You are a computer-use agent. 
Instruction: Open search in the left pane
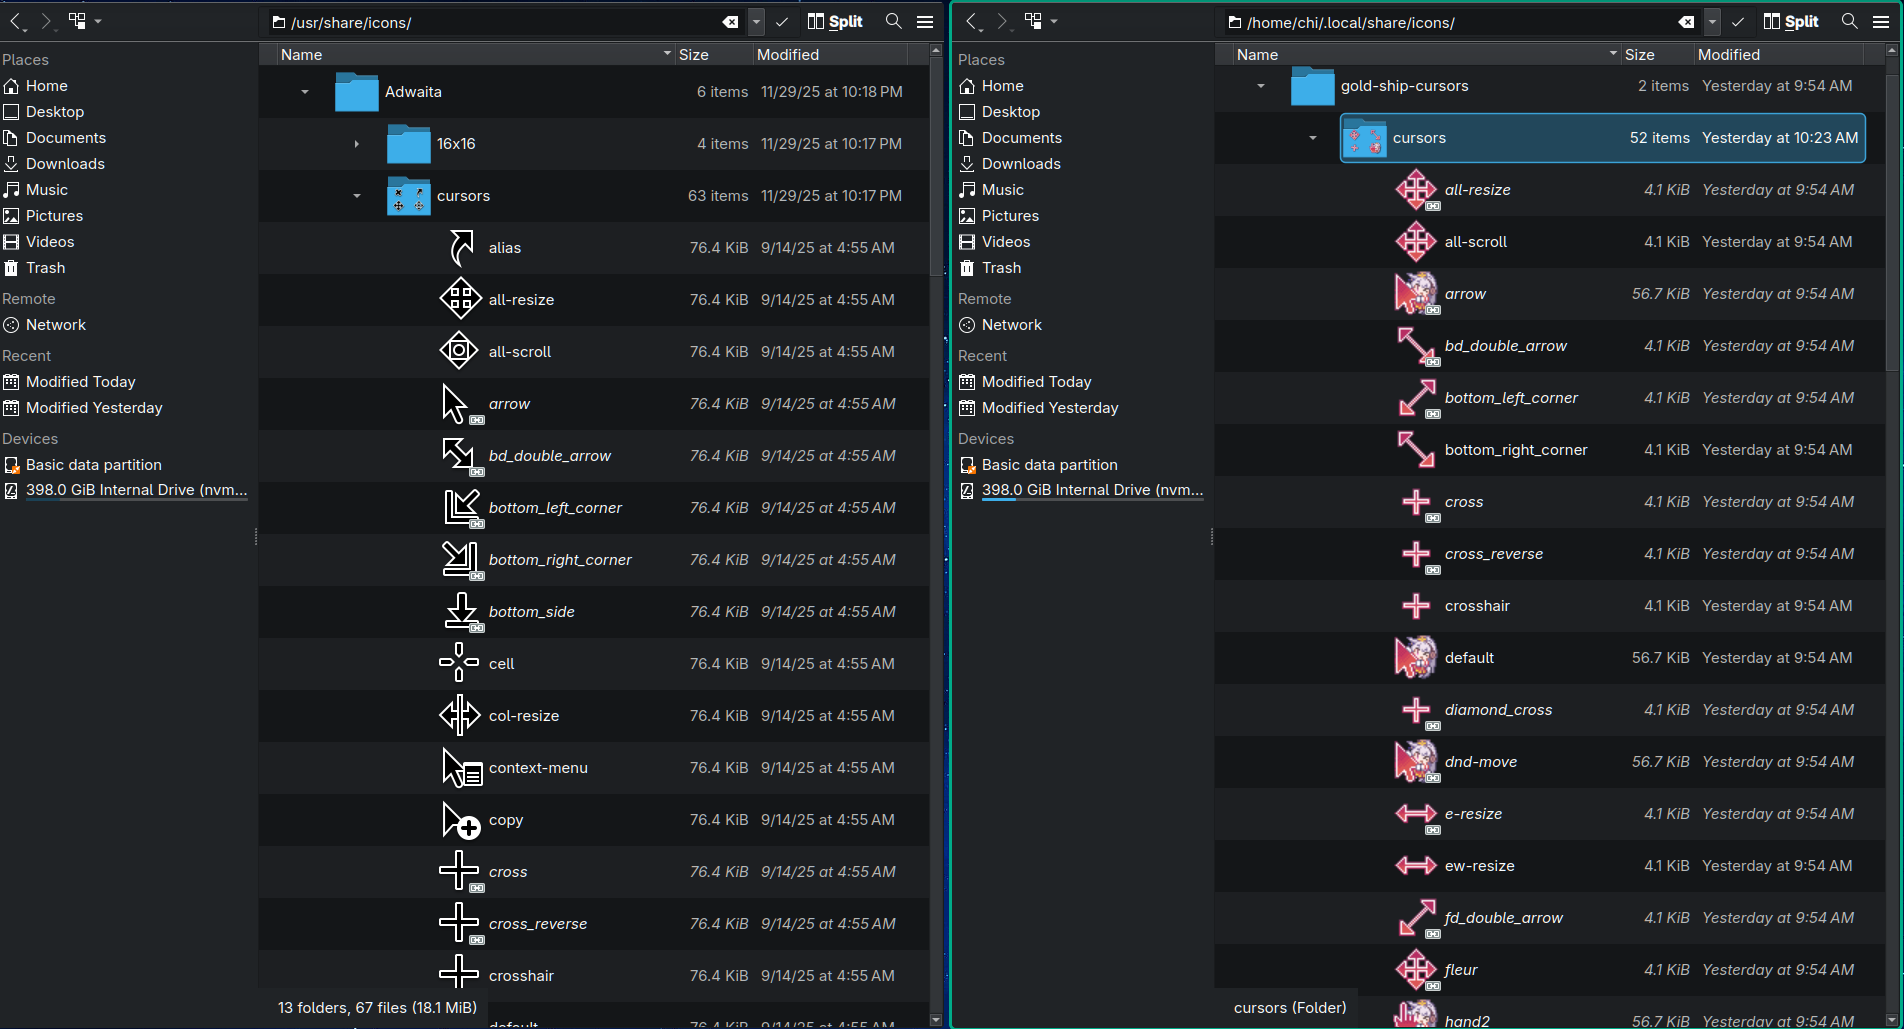pos(893,21)
